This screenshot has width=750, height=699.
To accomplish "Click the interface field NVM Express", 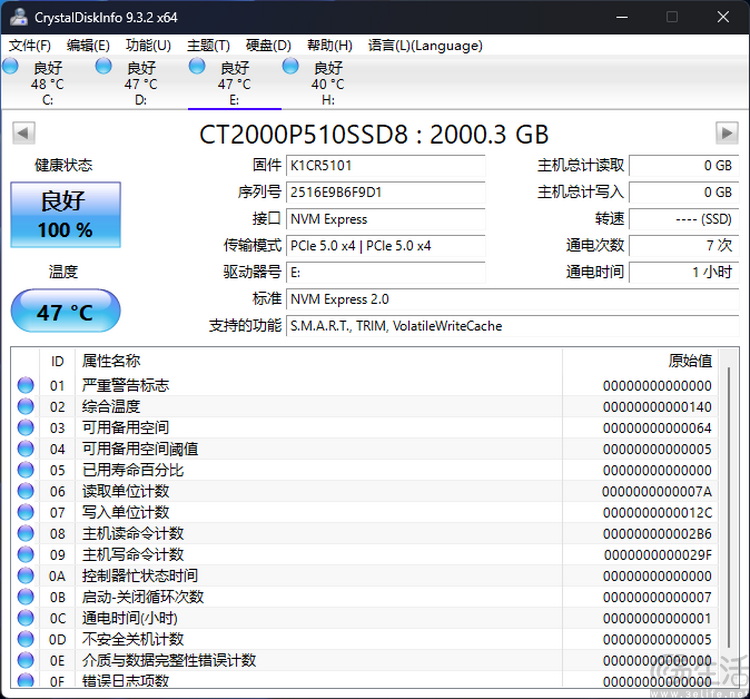I will 386,219.
